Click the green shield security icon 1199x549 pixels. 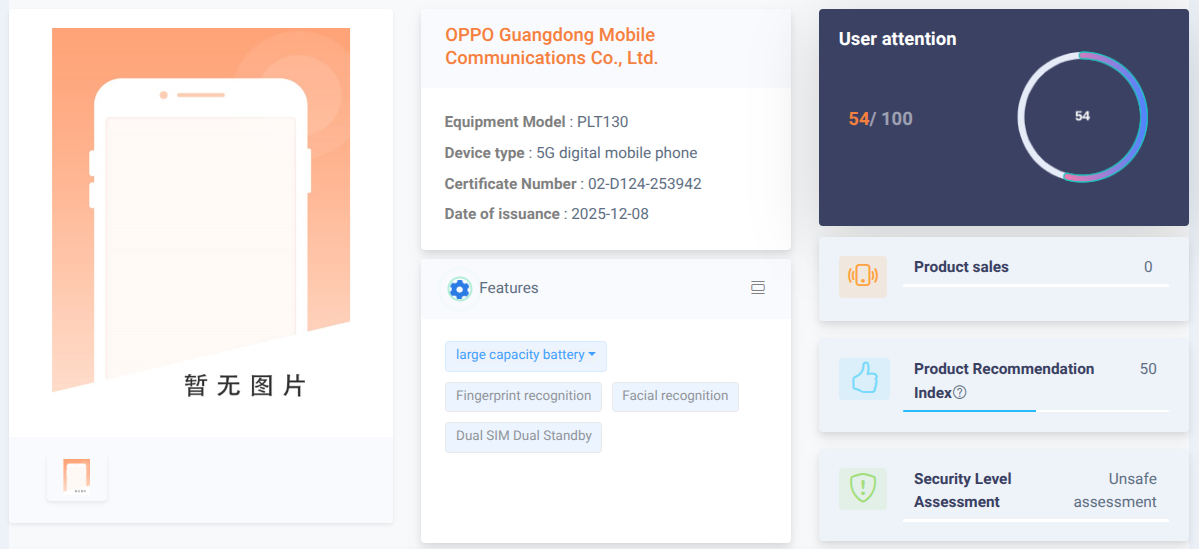coord(862,489)
